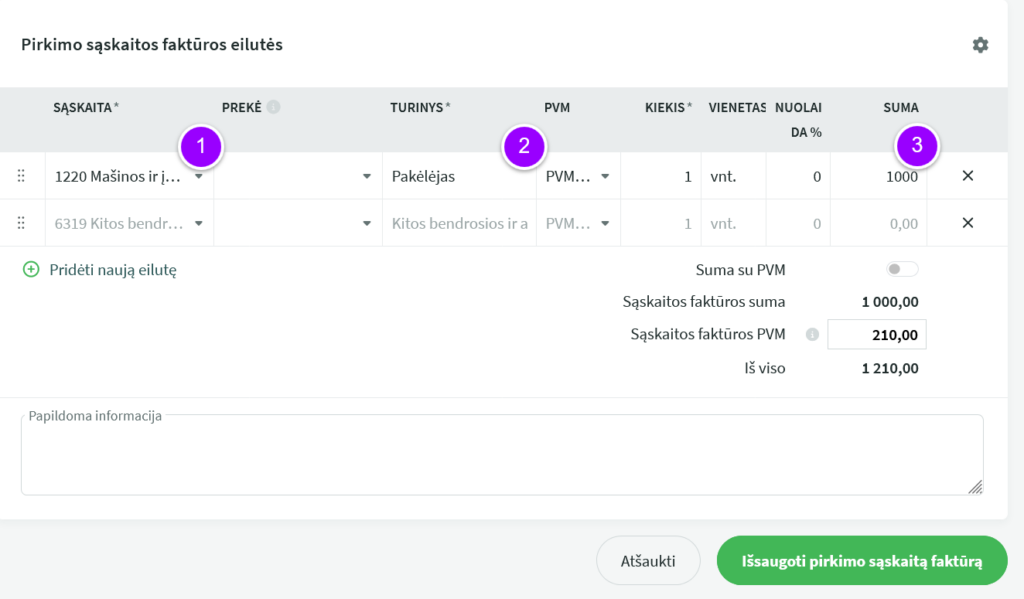Open the invoice lines settings gear
Viewport: 1024px width, 599px height.
click(x=980, y=45)
